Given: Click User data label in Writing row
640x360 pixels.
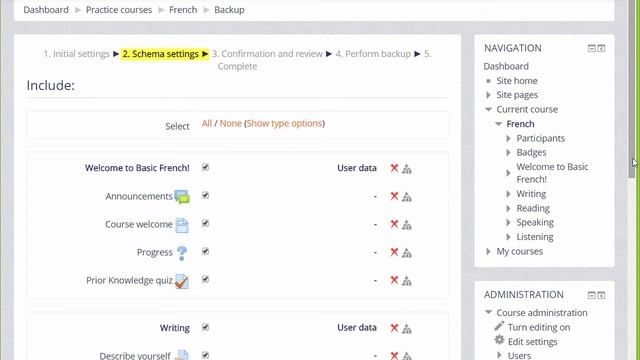Looking at the screenshot, I should 357,327.
